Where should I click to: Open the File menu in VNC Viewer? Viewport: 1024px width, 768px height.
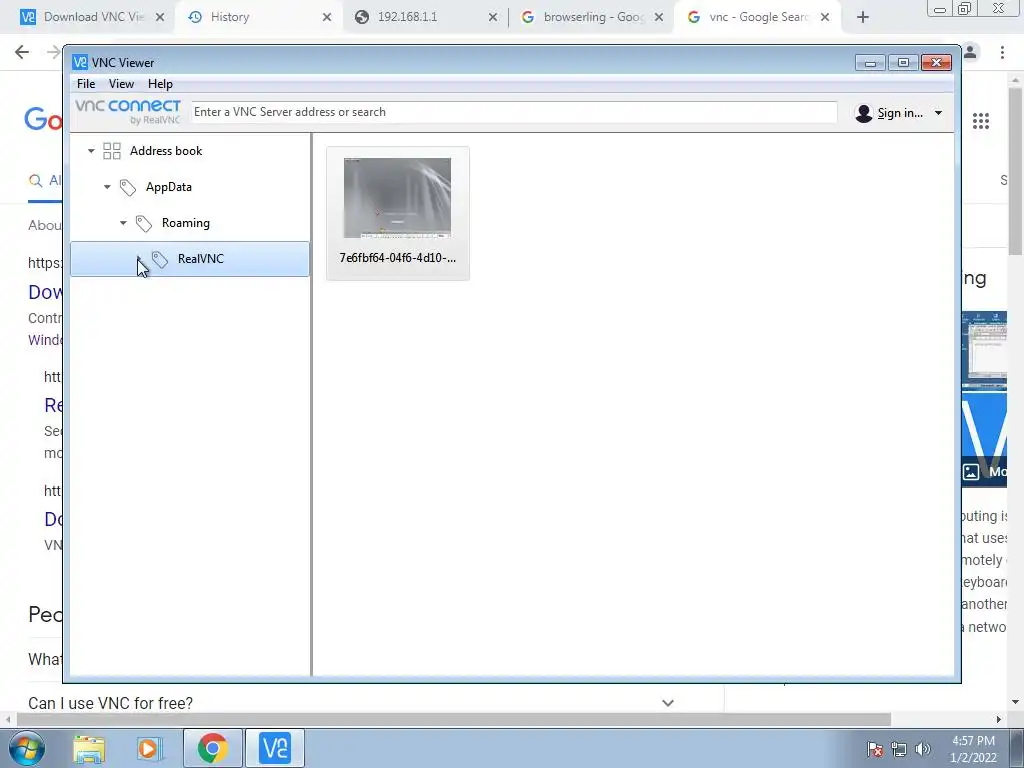86,84
